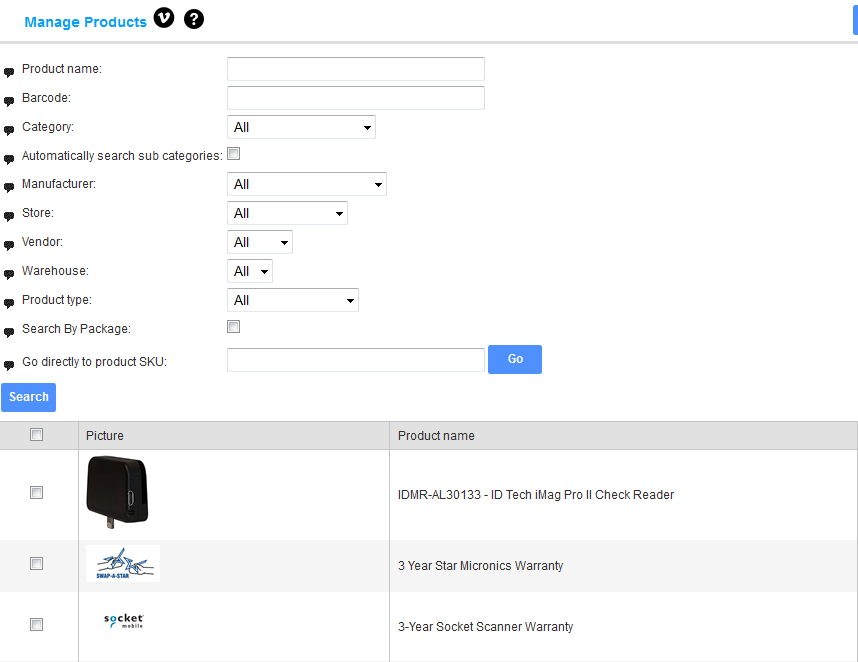Select the ID Tech iMag Pro II row checkbox
Viewport: 858px width, 662px height.
(37, 492)
